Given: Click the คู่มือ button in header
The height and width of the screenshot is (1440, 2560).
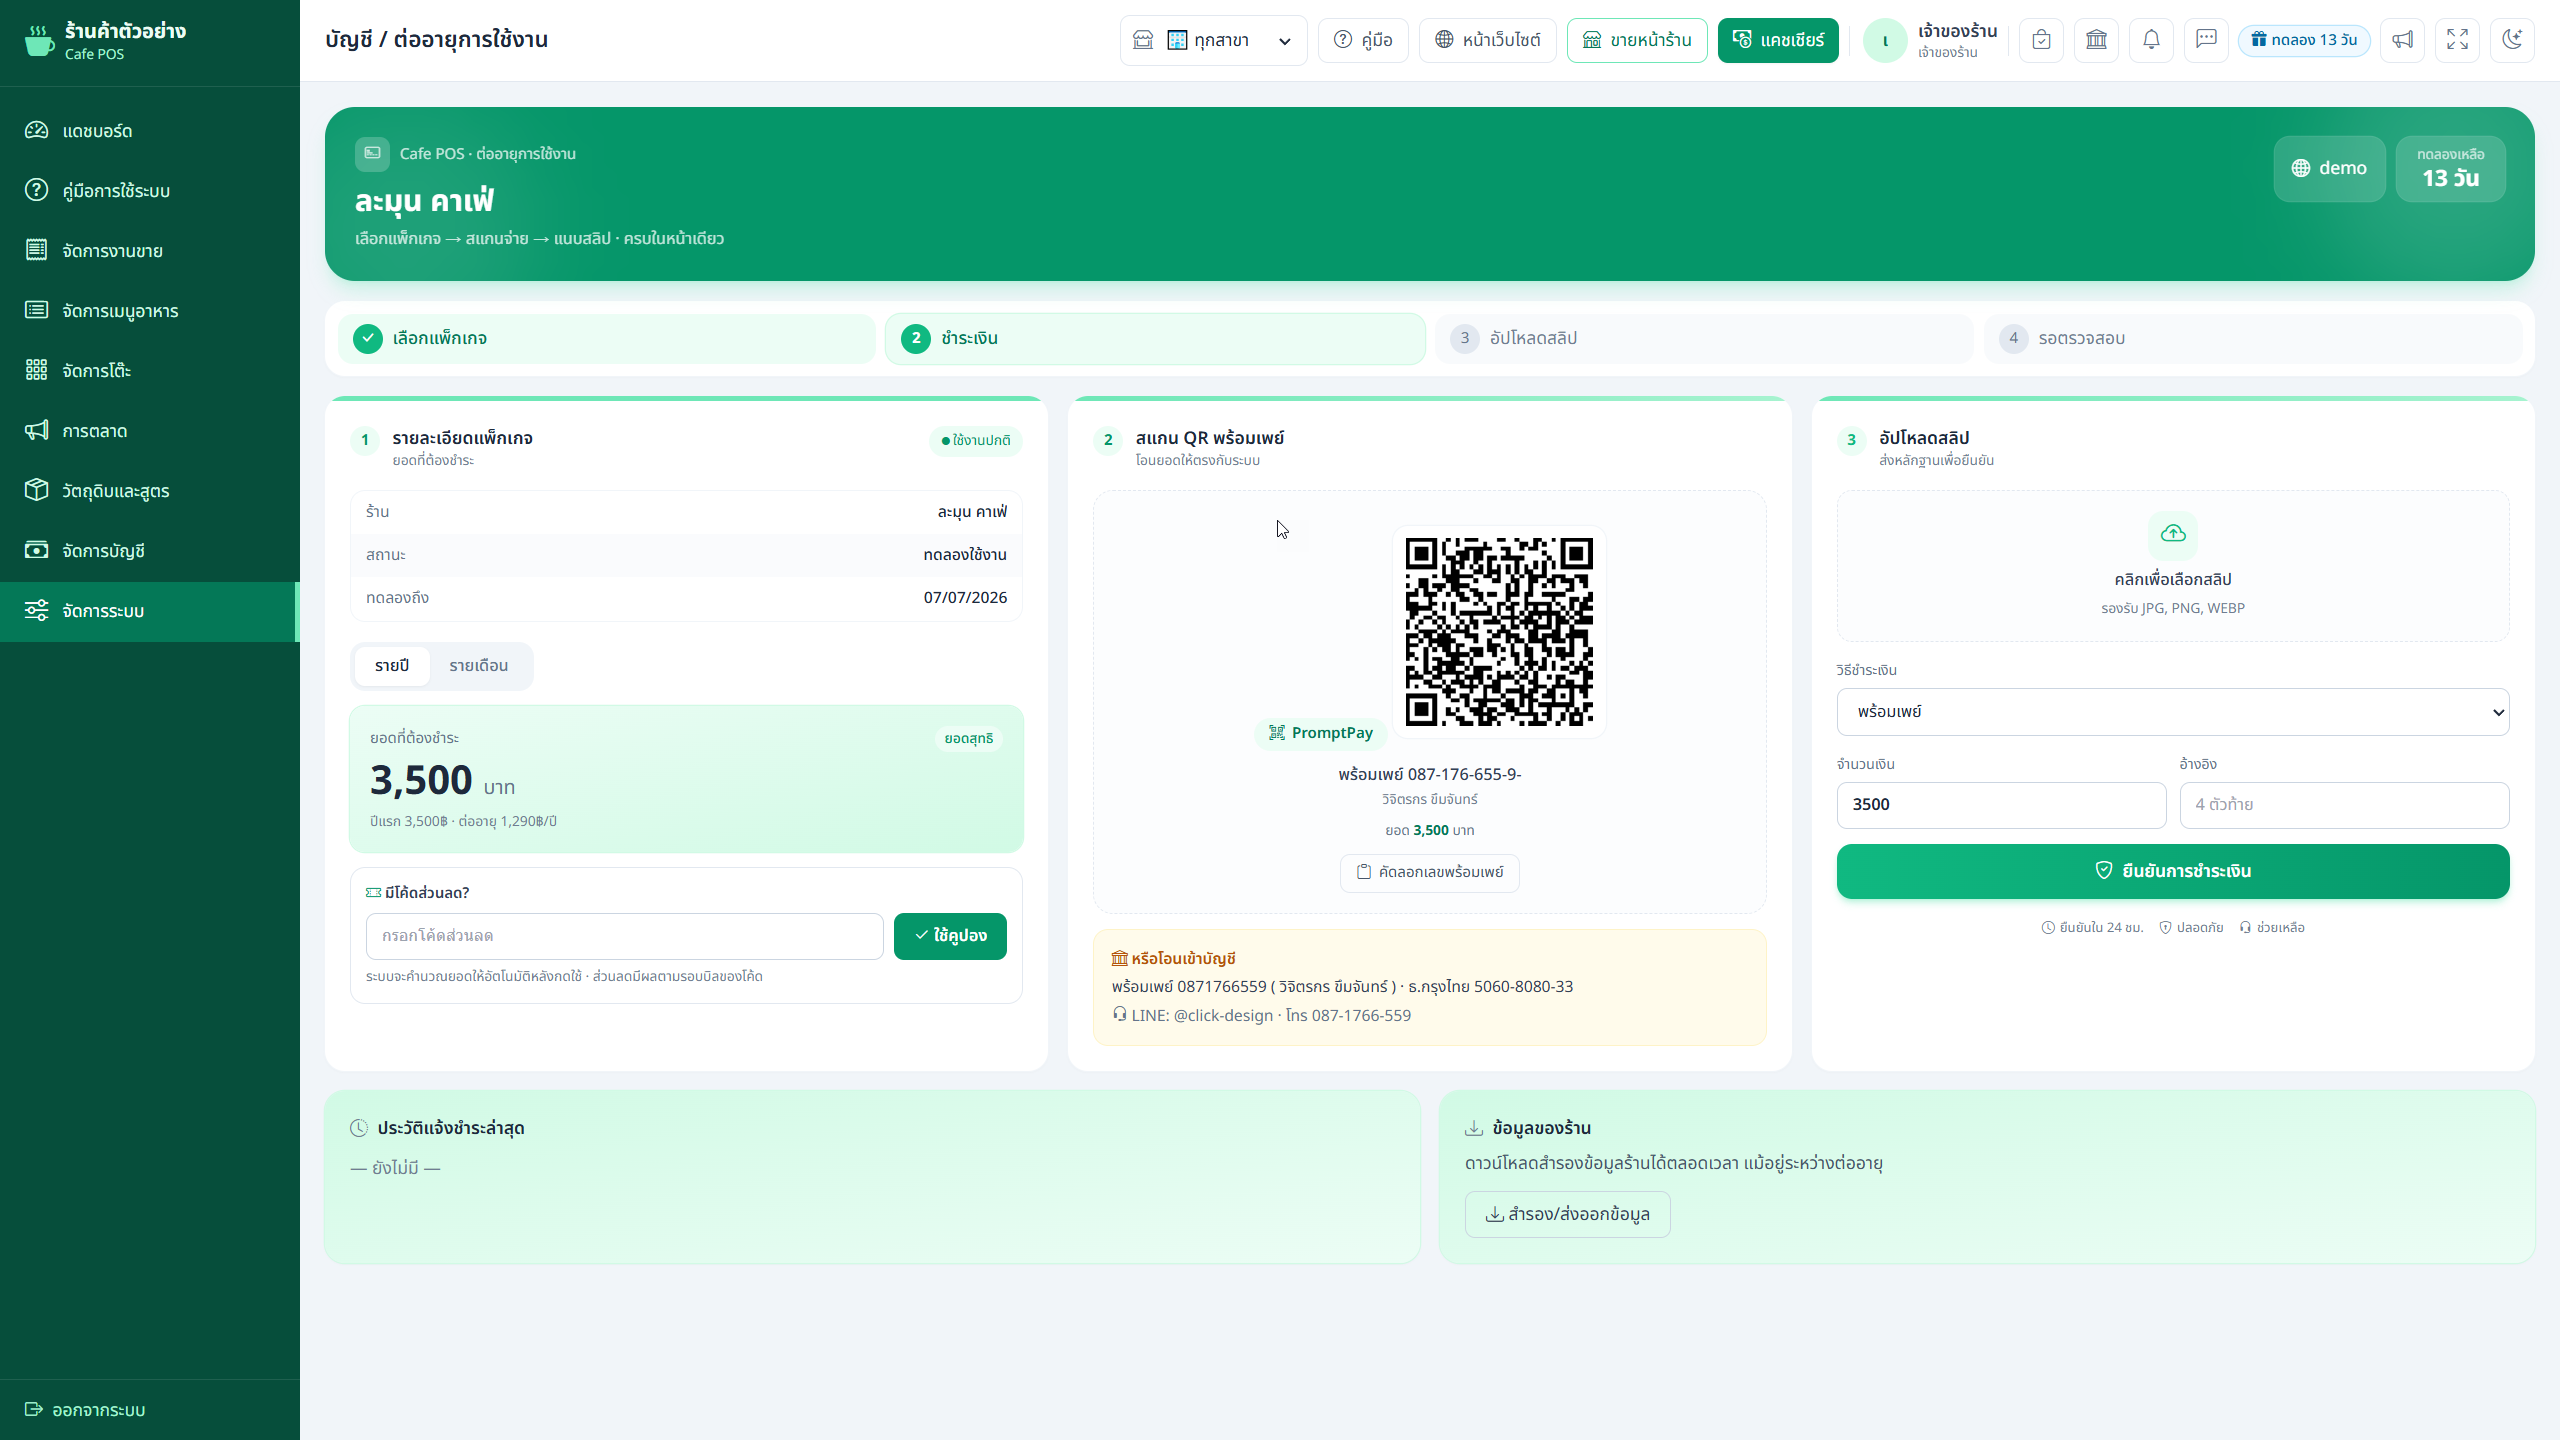Looking at the screenshot, I should (x=1363, y=41).
